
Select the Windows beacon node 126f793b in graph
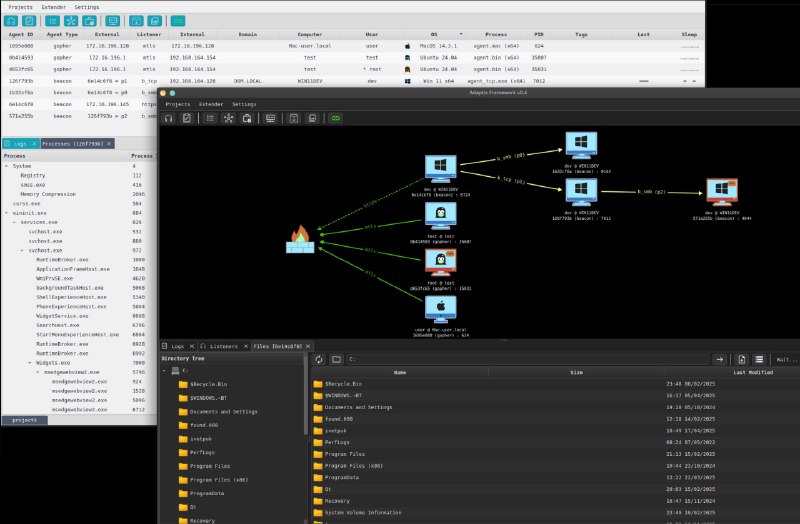[581, 192]
